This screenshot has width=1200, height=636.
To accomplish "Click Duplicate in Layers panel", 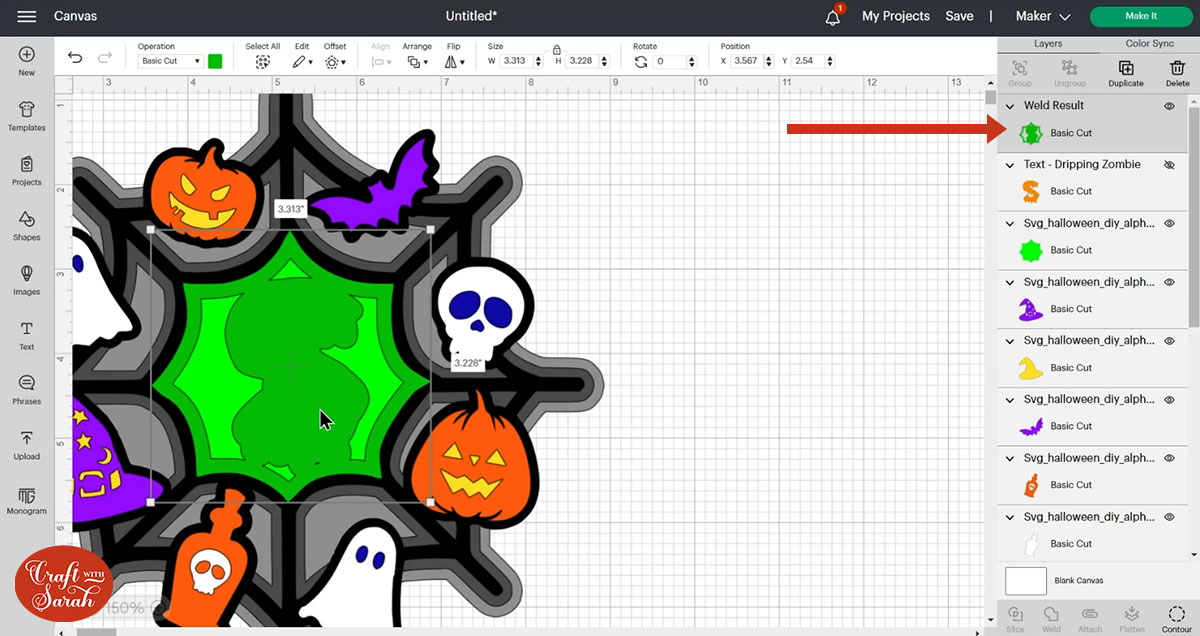I will click(x=1126, y=73).
